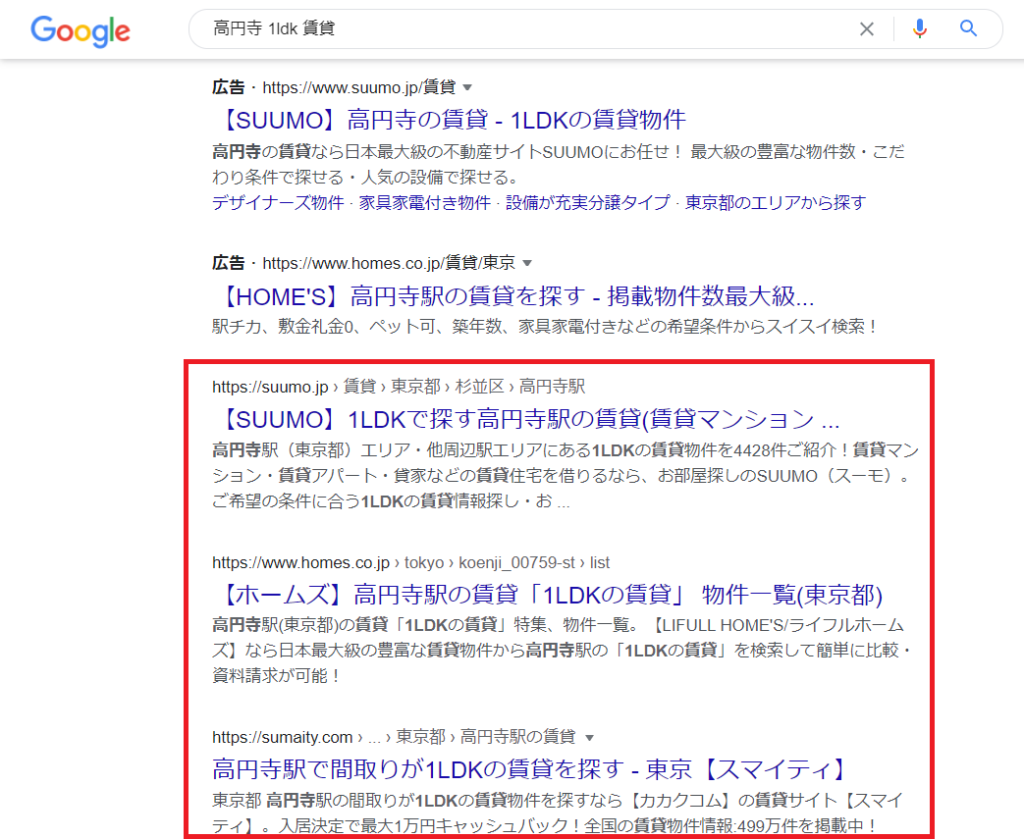The height and width of the screenshot is (839, 1024).
Task: Click the https://www.suumo.jp/賃貸 ad URL text
Action: coord(359,87)
